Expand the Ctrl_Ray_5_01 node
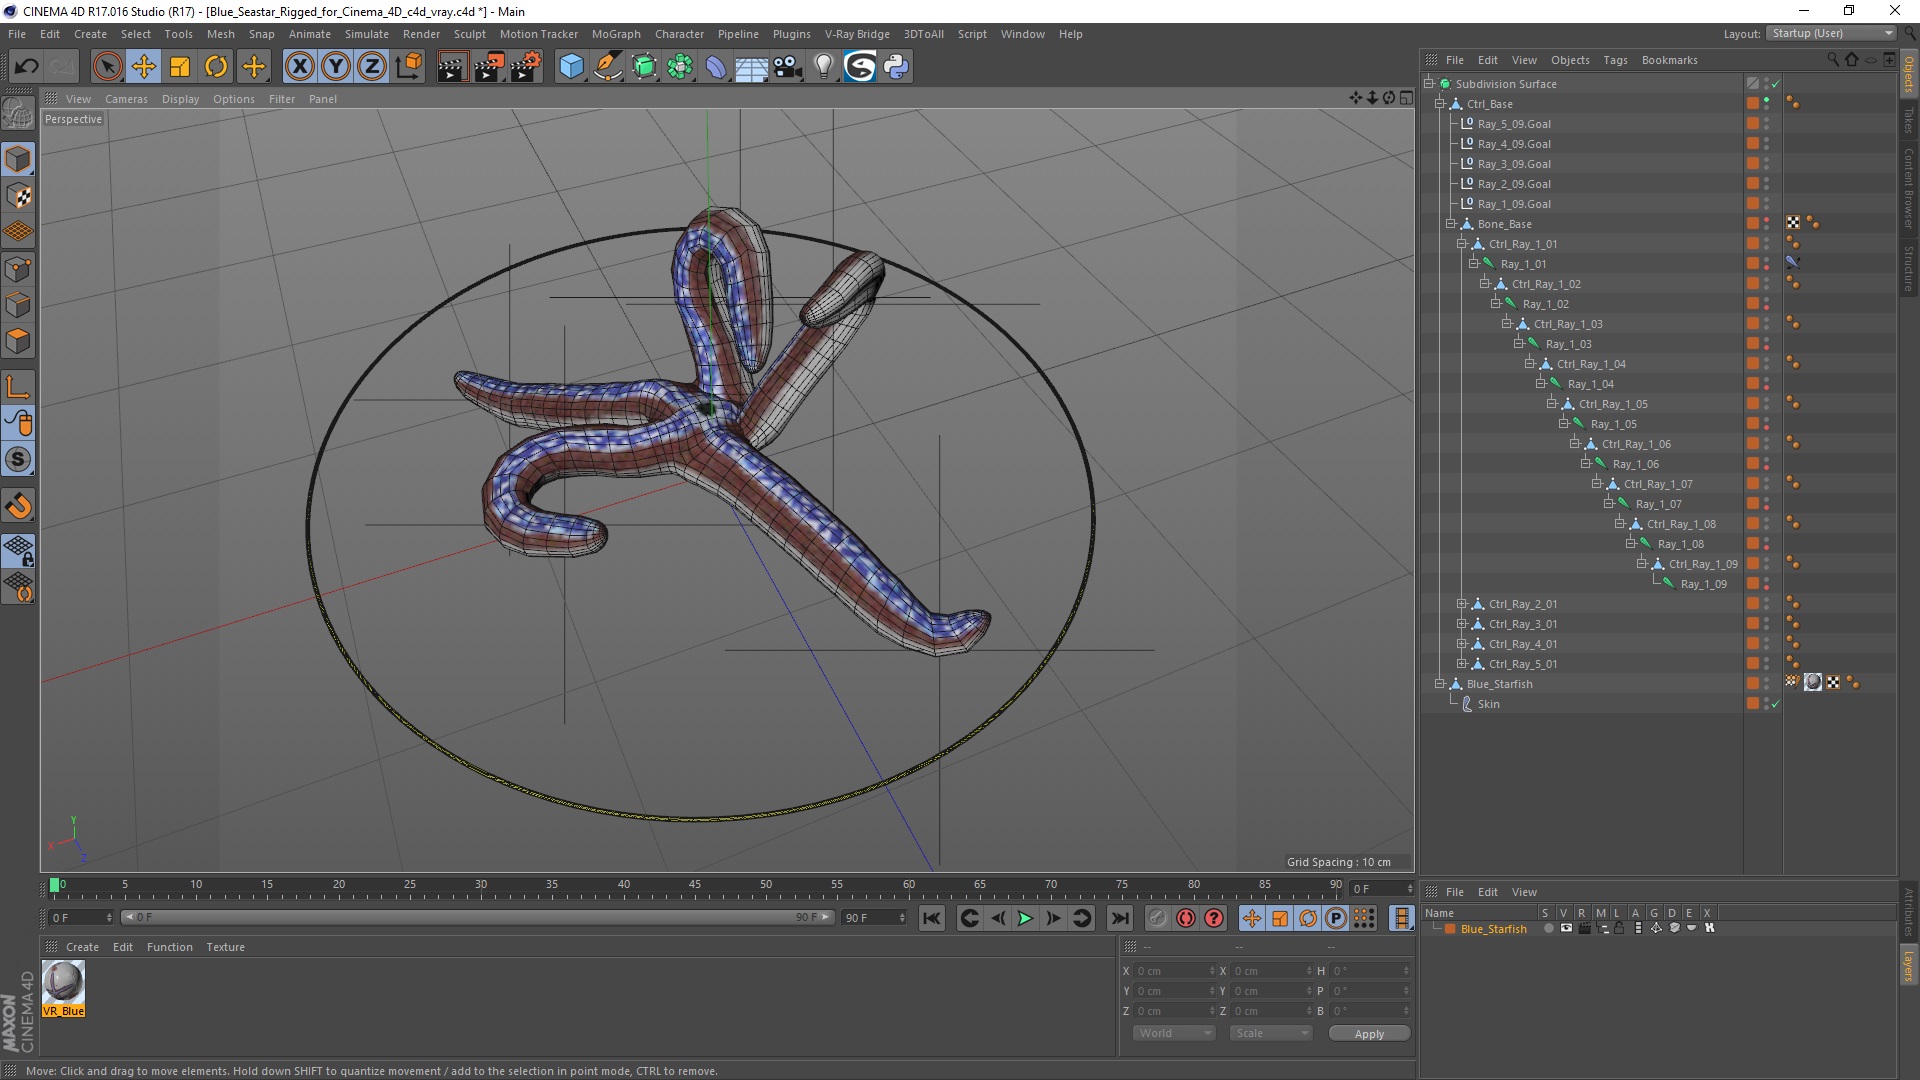1920x1080 pixels. click(1462, 663)
